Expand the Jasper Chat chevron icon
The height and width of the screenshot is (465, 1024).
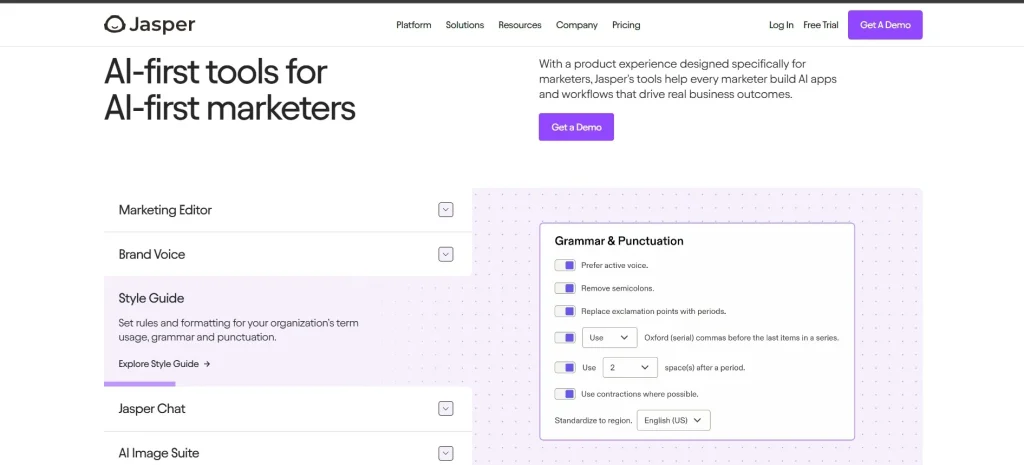click(x=445, y=409)
